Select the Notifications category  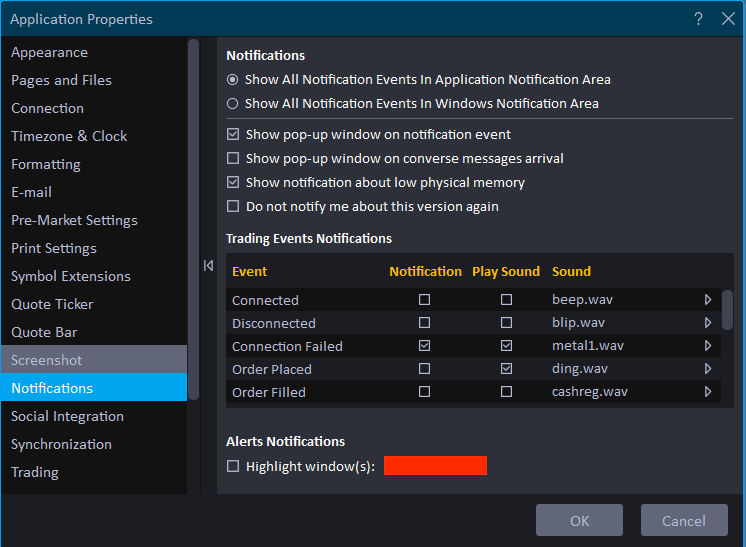(94, 387)
